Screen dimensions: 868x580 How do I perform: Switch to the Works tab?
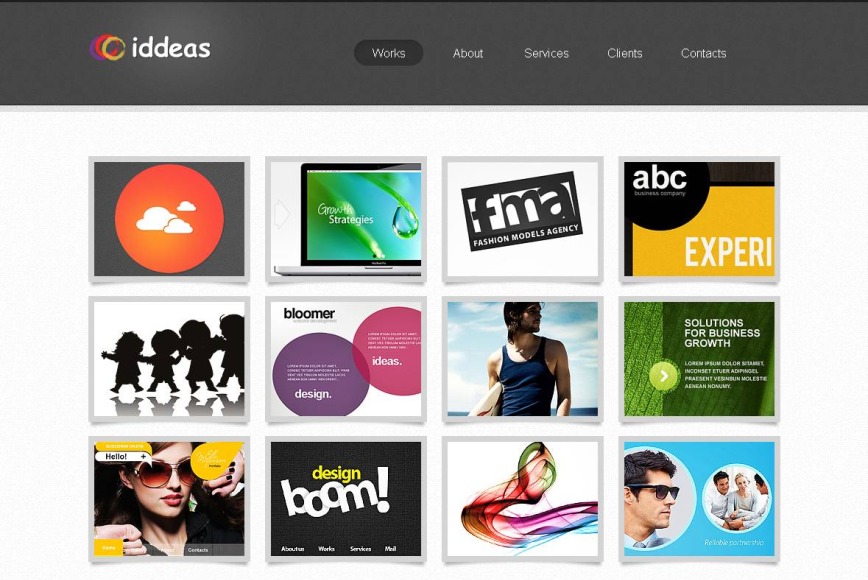tap(389, 53)
